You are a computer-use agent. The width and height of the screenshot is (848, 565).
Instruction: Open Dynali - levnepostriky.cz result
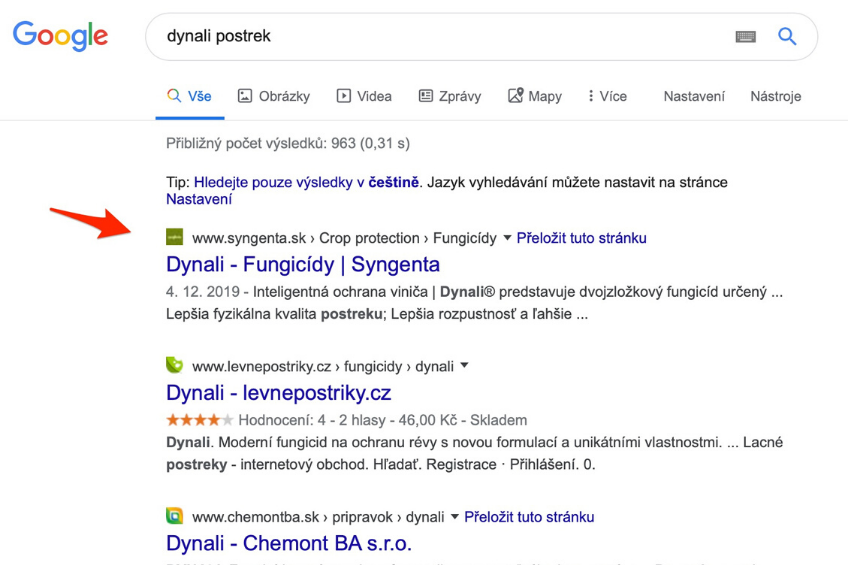[x=279, y=393]
